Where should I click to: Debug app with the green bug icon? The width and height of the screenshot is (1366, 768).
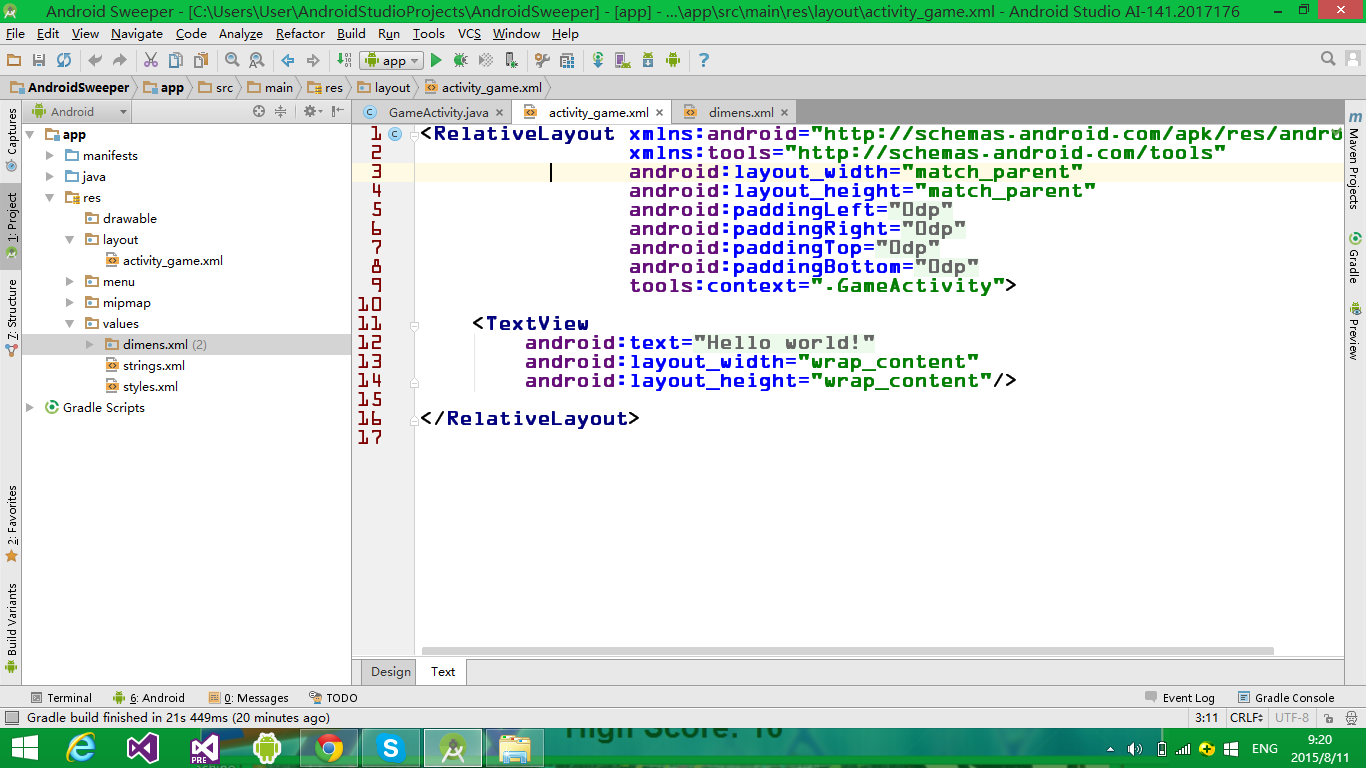pos(461,60)
